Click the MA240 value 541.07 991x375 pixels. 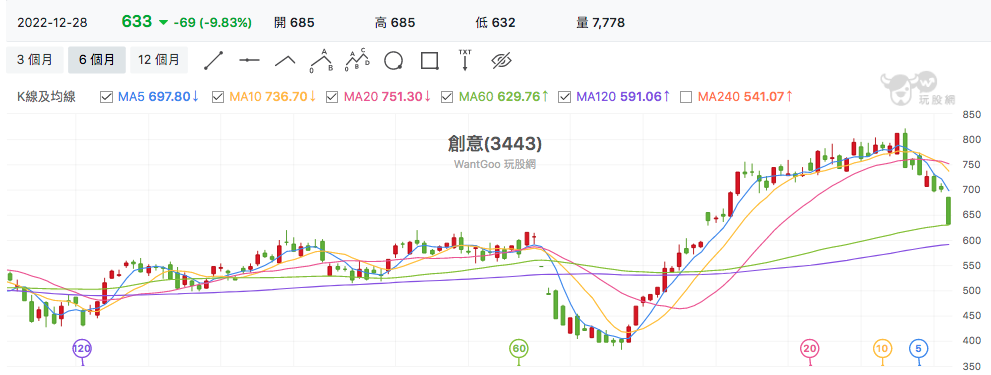pos(763,97)
